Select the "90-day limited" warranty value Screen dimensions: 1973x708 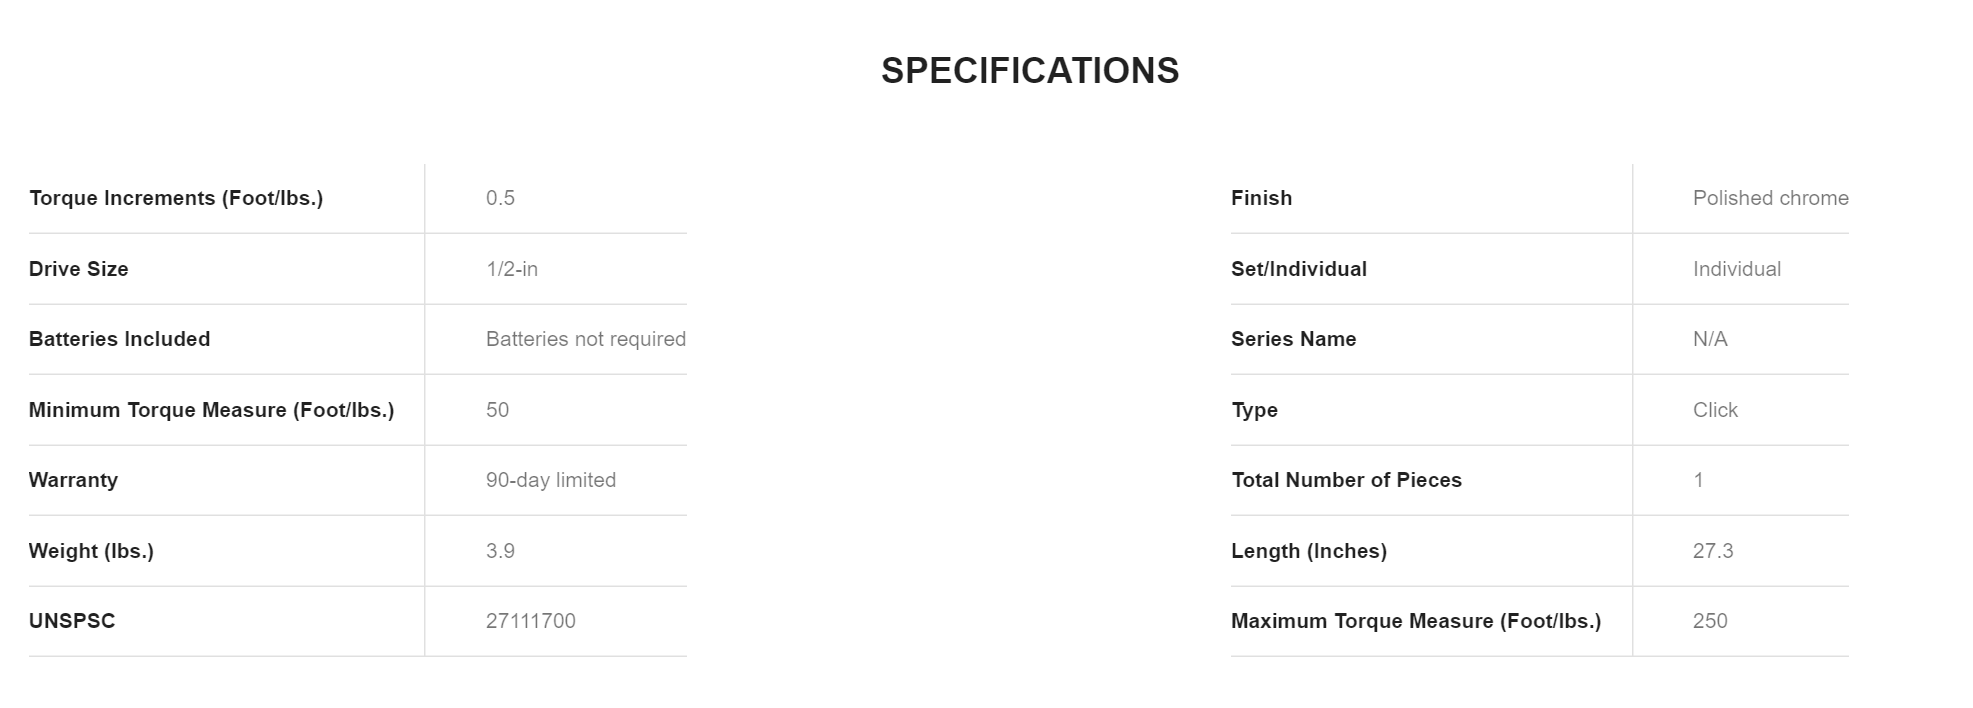[550, 480]
